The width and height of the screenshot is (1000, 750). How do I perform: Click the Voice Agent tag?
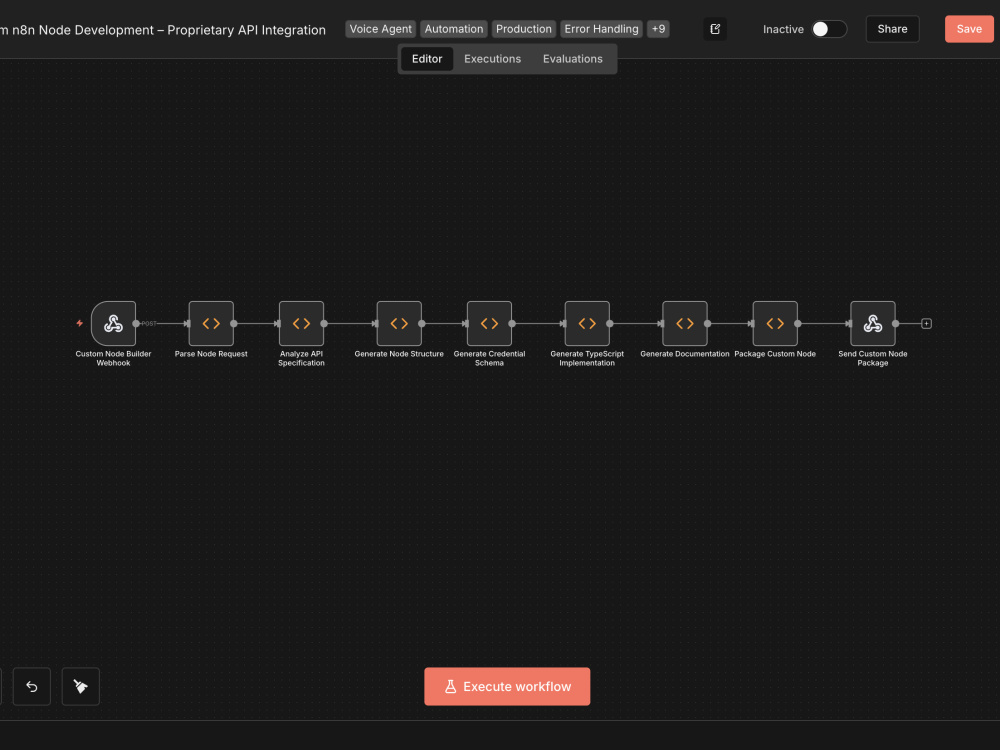381,29
